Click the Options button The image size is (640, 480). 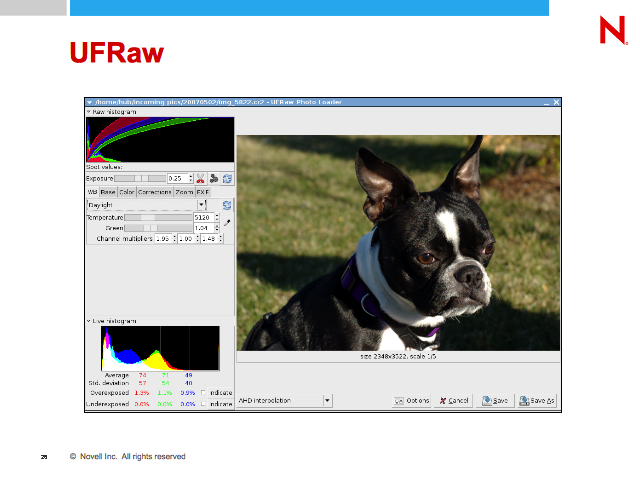pyautogui.click(x=411, y=401)
